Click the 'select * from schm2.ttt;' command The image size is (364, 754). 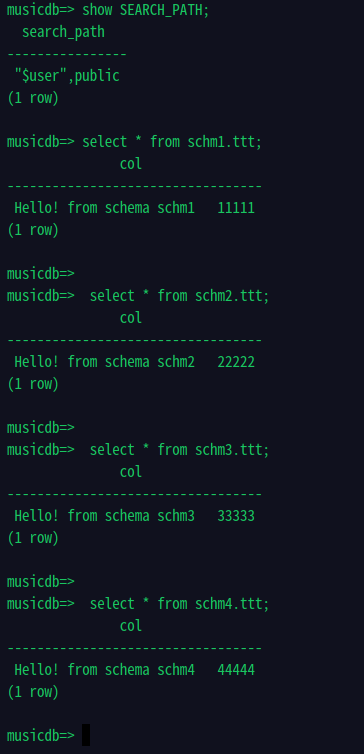(180, 296)
